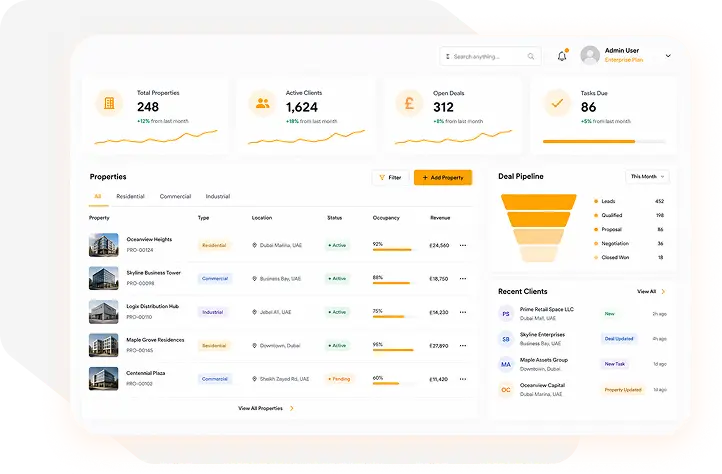Click the Tasks Due progress bar
This screenshot has height=474, width=722.
click(x=604, y=141)
